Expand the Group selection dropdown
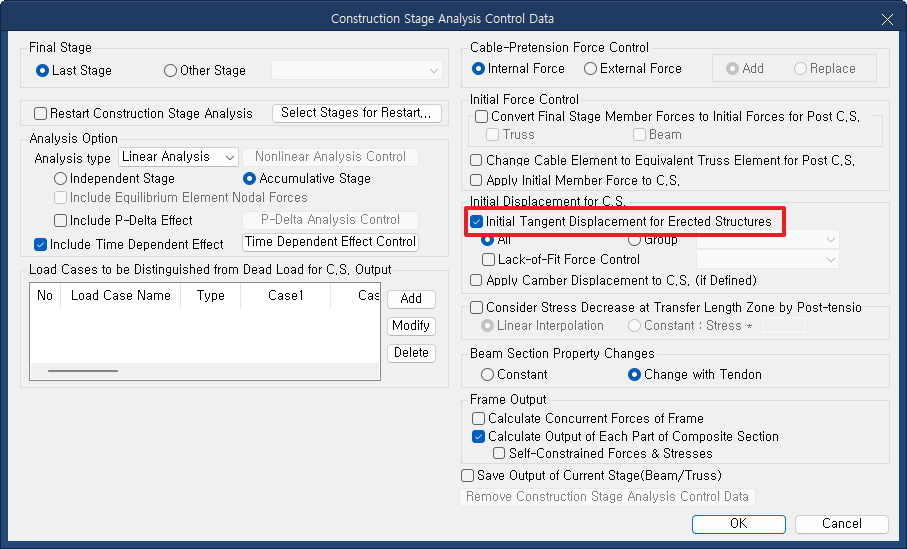 pyautogui.click(x=768, y=240)
